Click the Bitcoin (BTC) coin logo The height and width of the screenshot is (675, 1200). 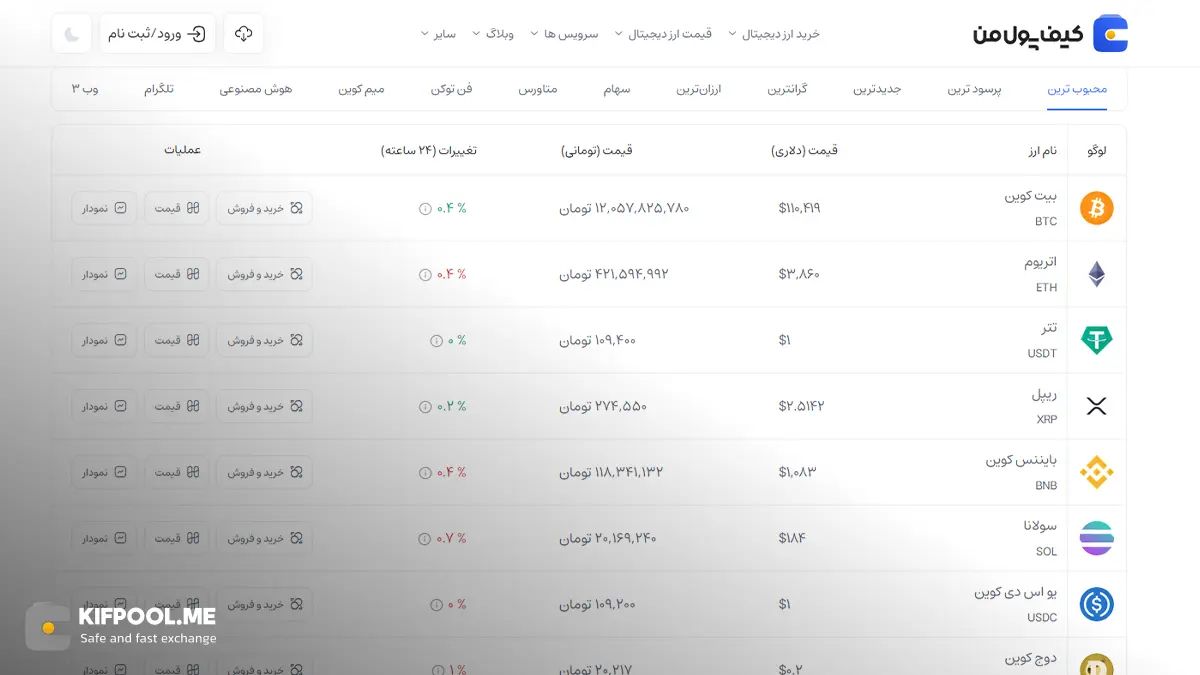(x=1096, y=208)
